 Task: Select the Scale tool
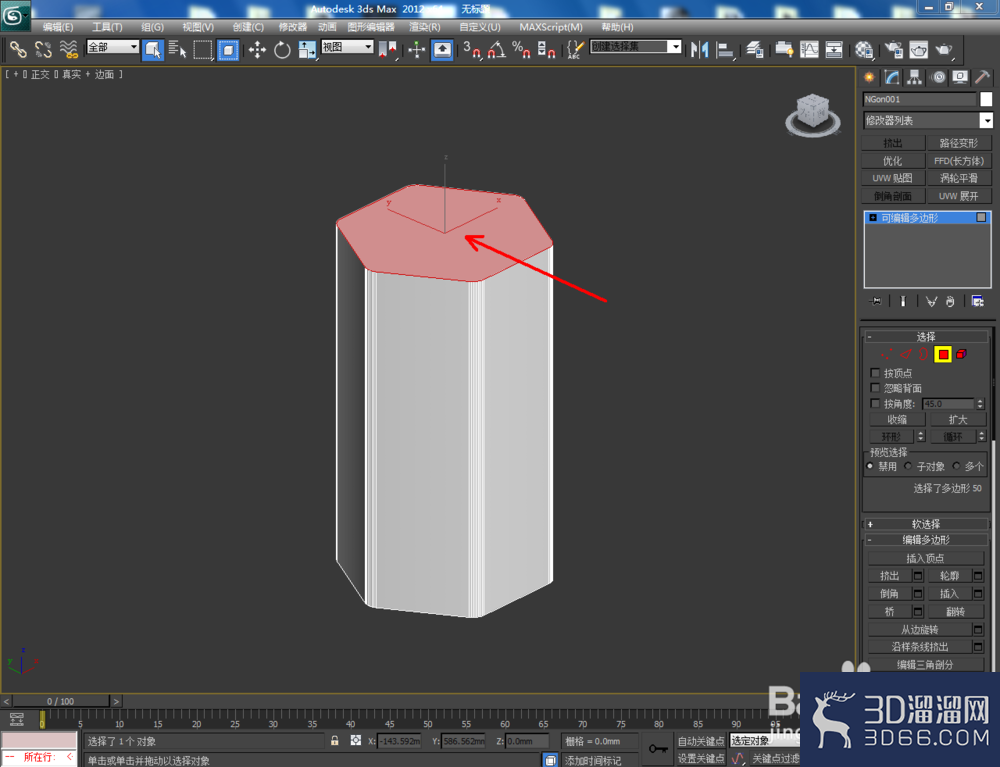(x=307, y=49)
